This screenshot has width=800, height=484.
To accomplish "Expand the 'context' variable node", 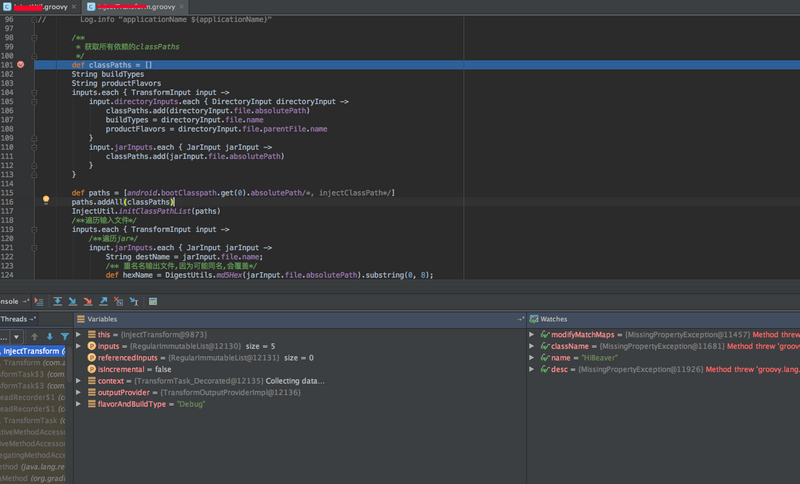I will pyautogui.click(x=79, y=380).
